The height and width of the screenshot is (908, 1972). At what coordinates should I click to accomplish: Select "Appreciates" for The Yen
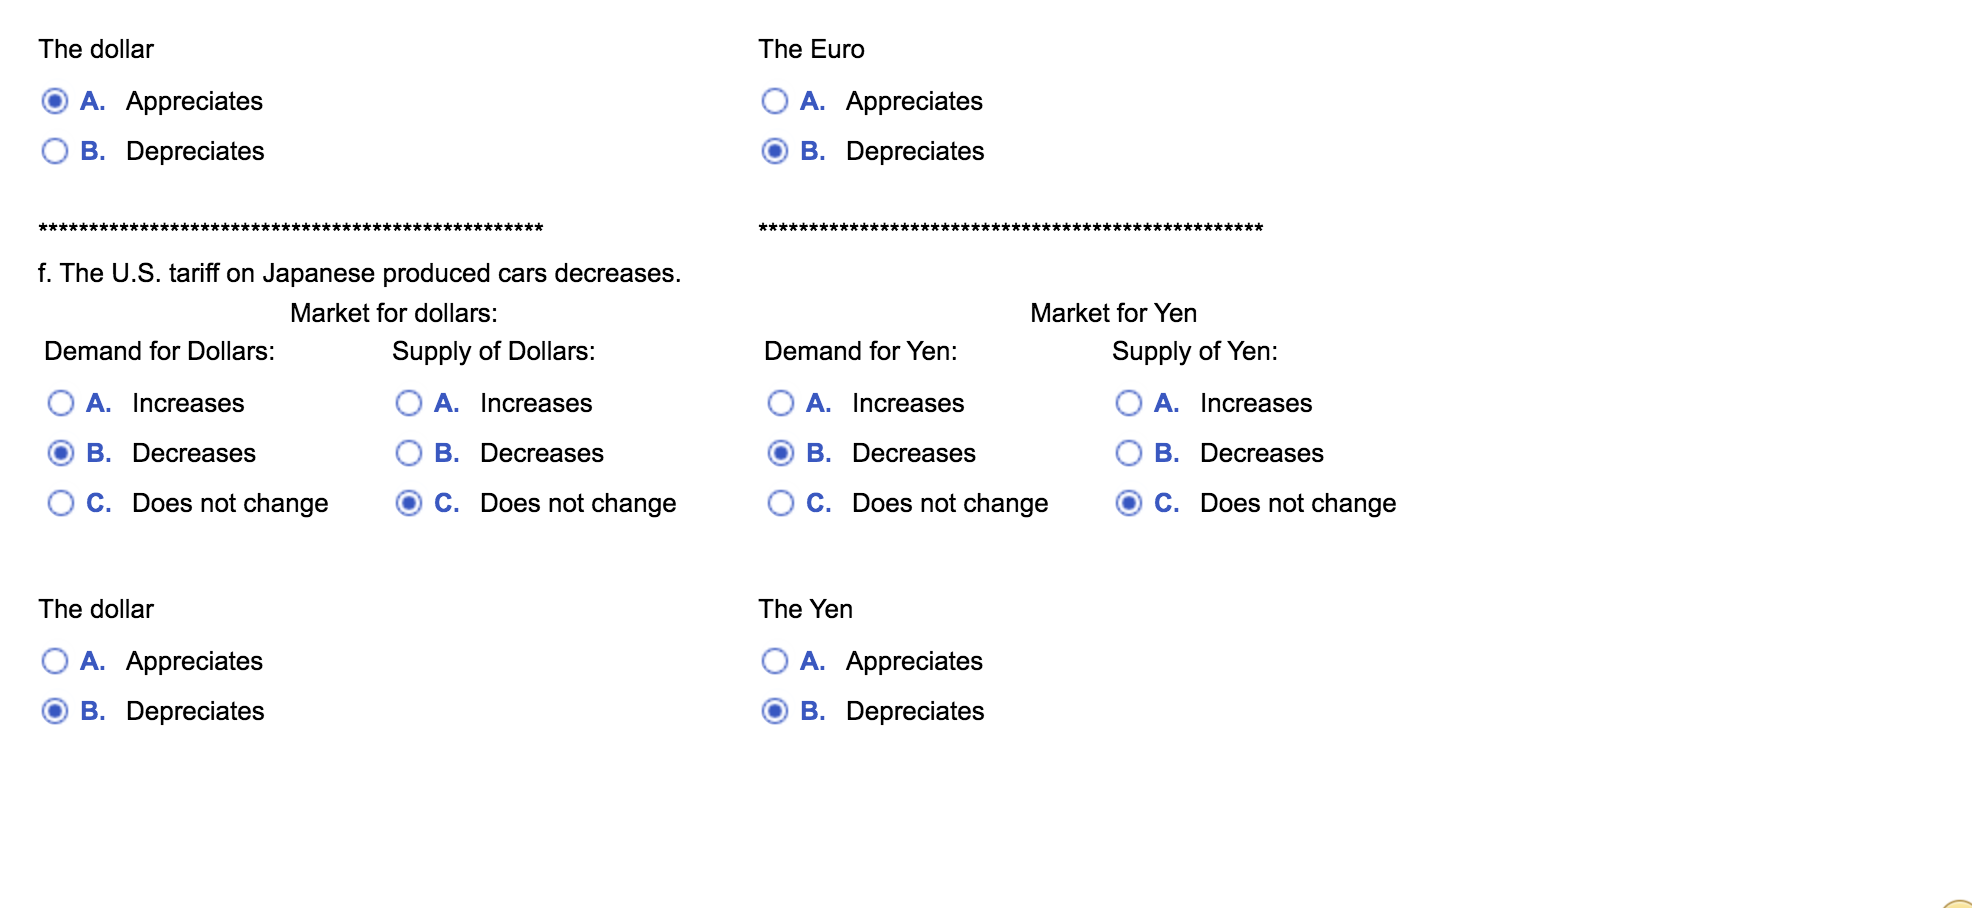775,661
